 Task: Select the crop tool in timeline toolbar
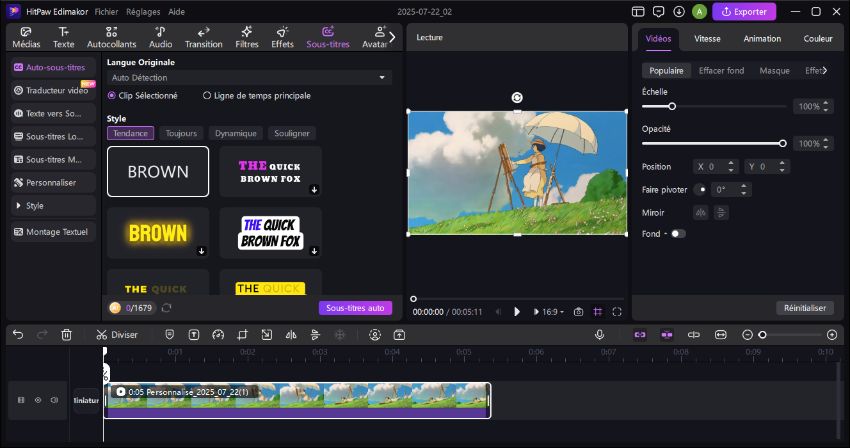pyautogui.click(x=242, y=335)
